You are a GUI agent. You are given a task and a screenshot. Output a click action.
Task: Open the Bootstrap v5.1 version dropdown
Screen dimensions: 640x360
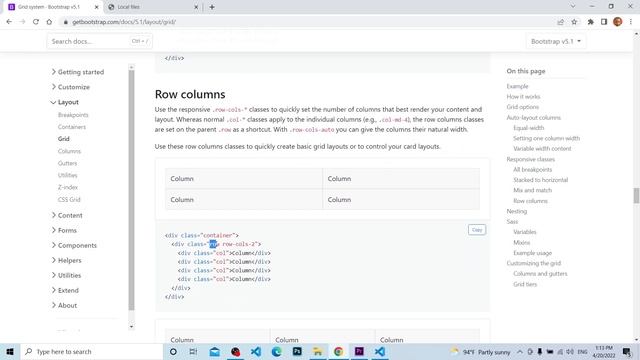[x=556, y=41]
